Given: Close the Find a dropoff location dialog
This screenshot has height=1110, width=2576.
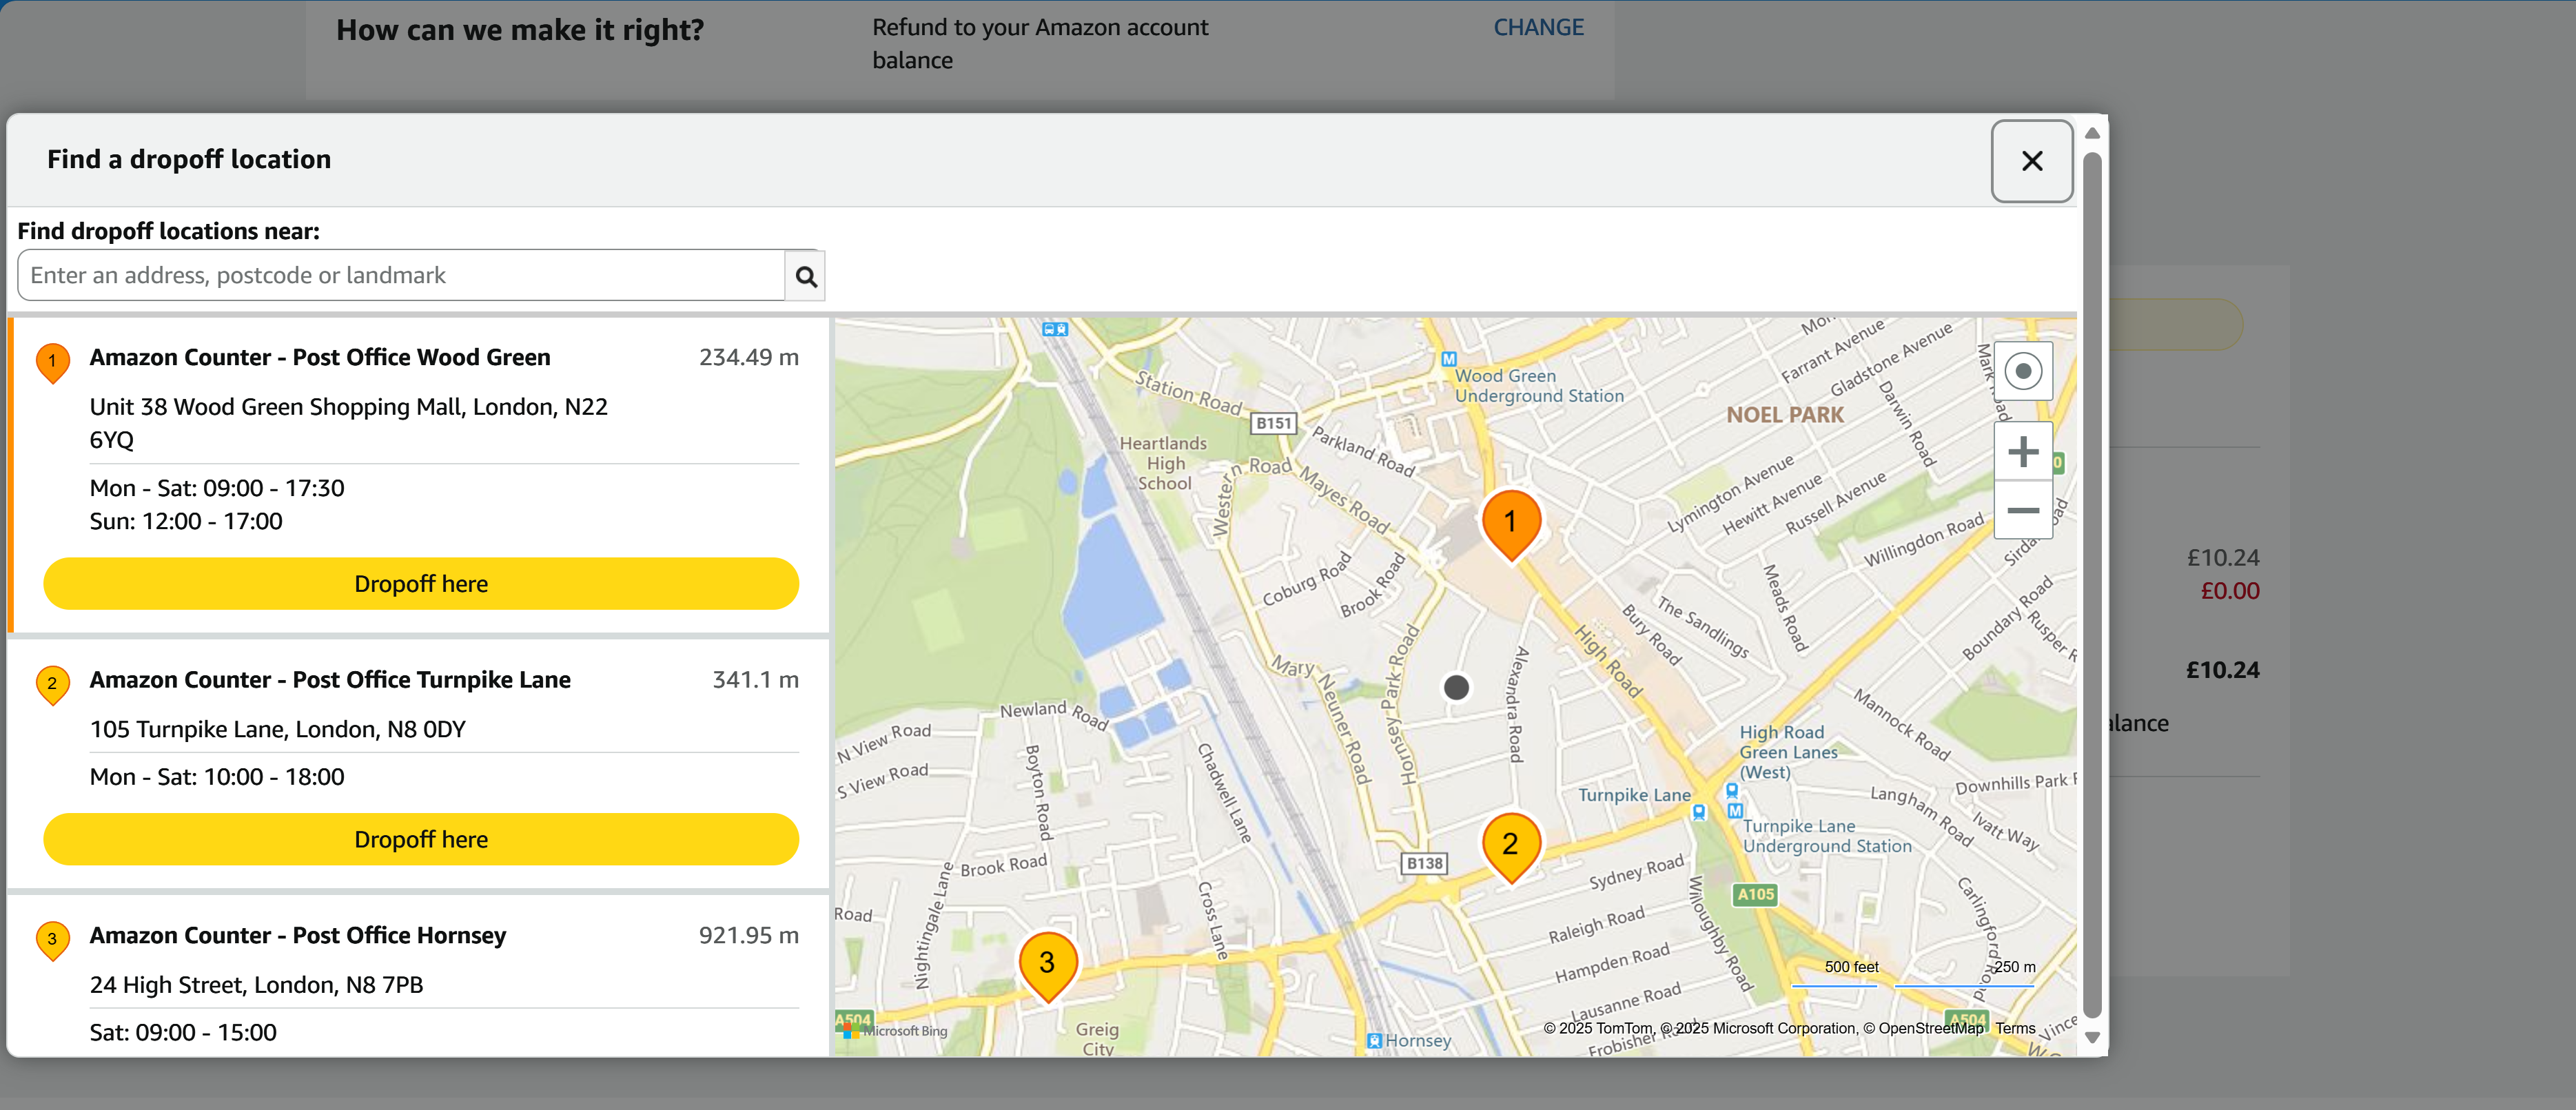Looking at the screenshot, I should click(x=2031, y=161).
